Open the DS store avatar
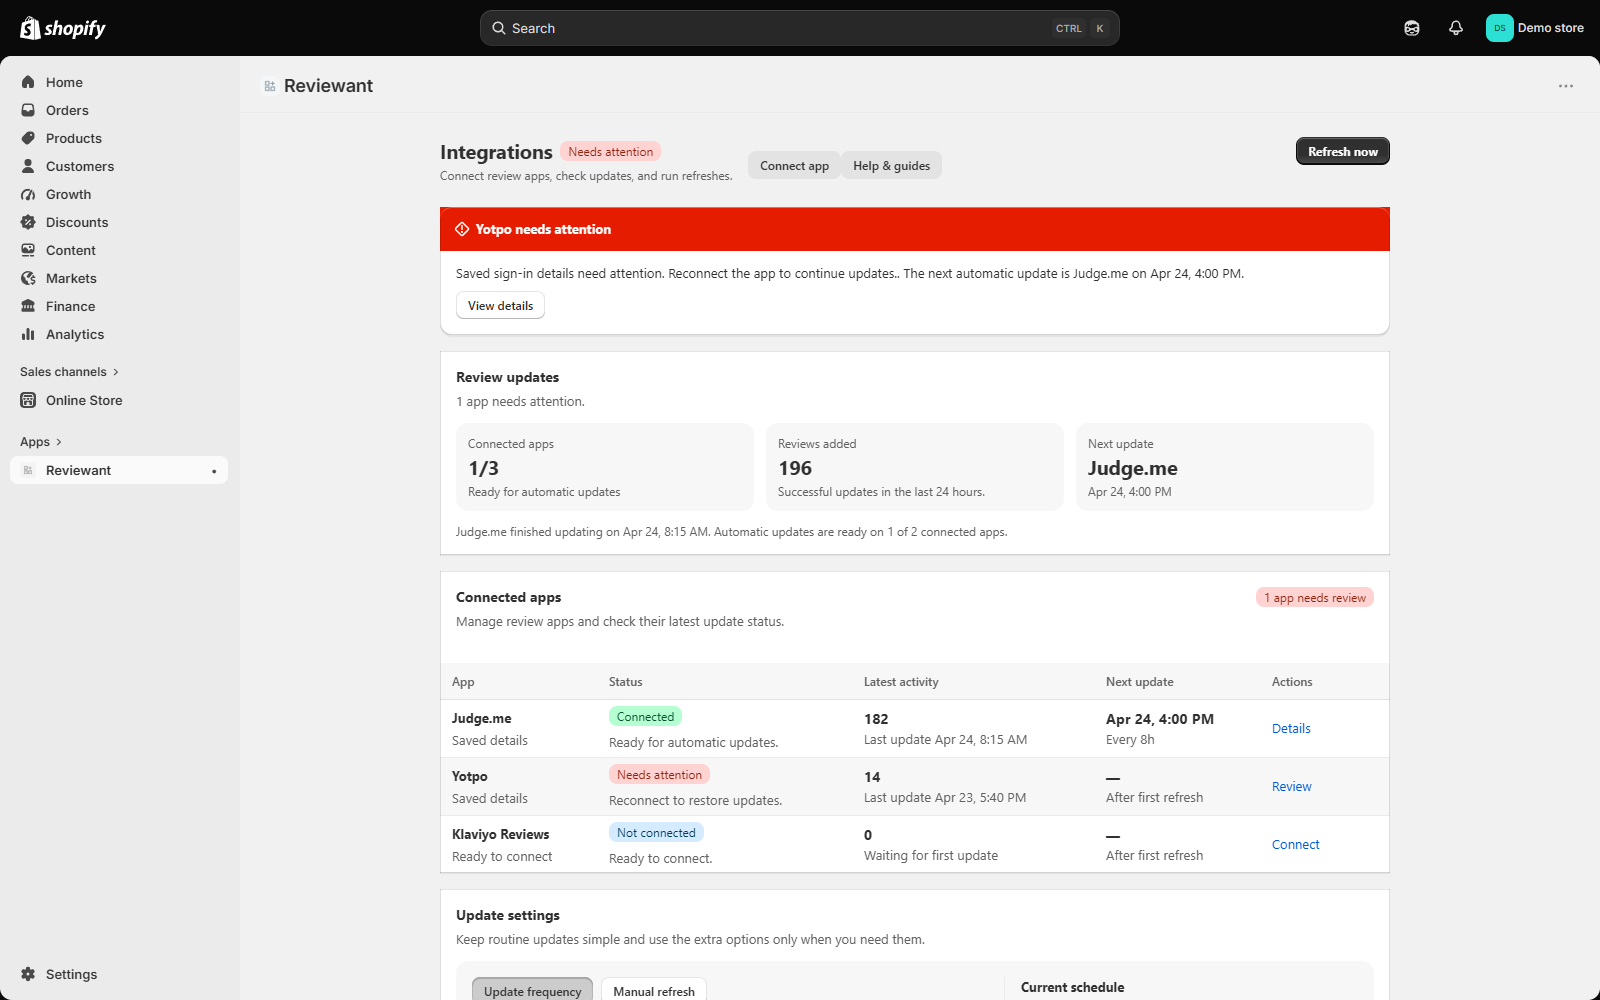Viewport: 1600px width, 1000px height. click(x=1499, y=28)
